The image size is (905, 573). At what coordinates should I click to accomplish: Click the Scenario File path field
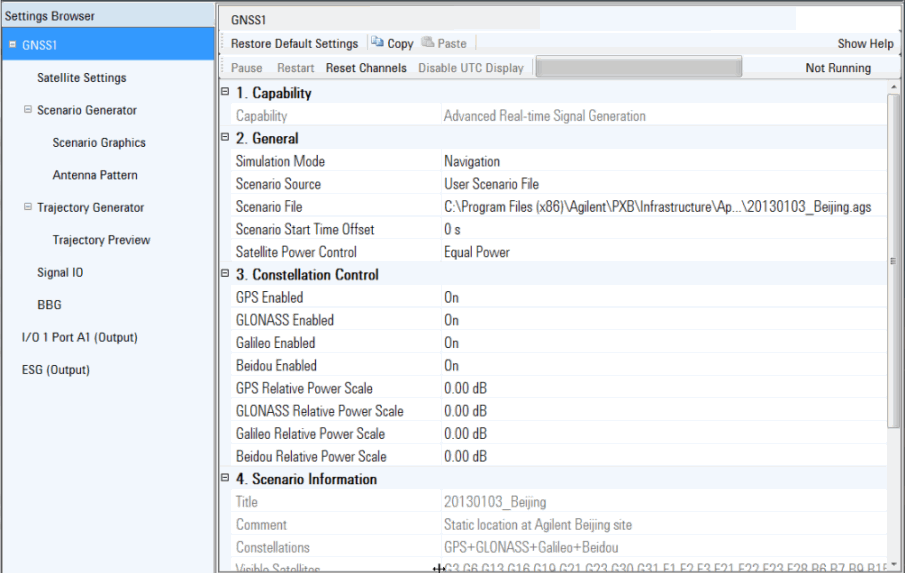[650, 207]
